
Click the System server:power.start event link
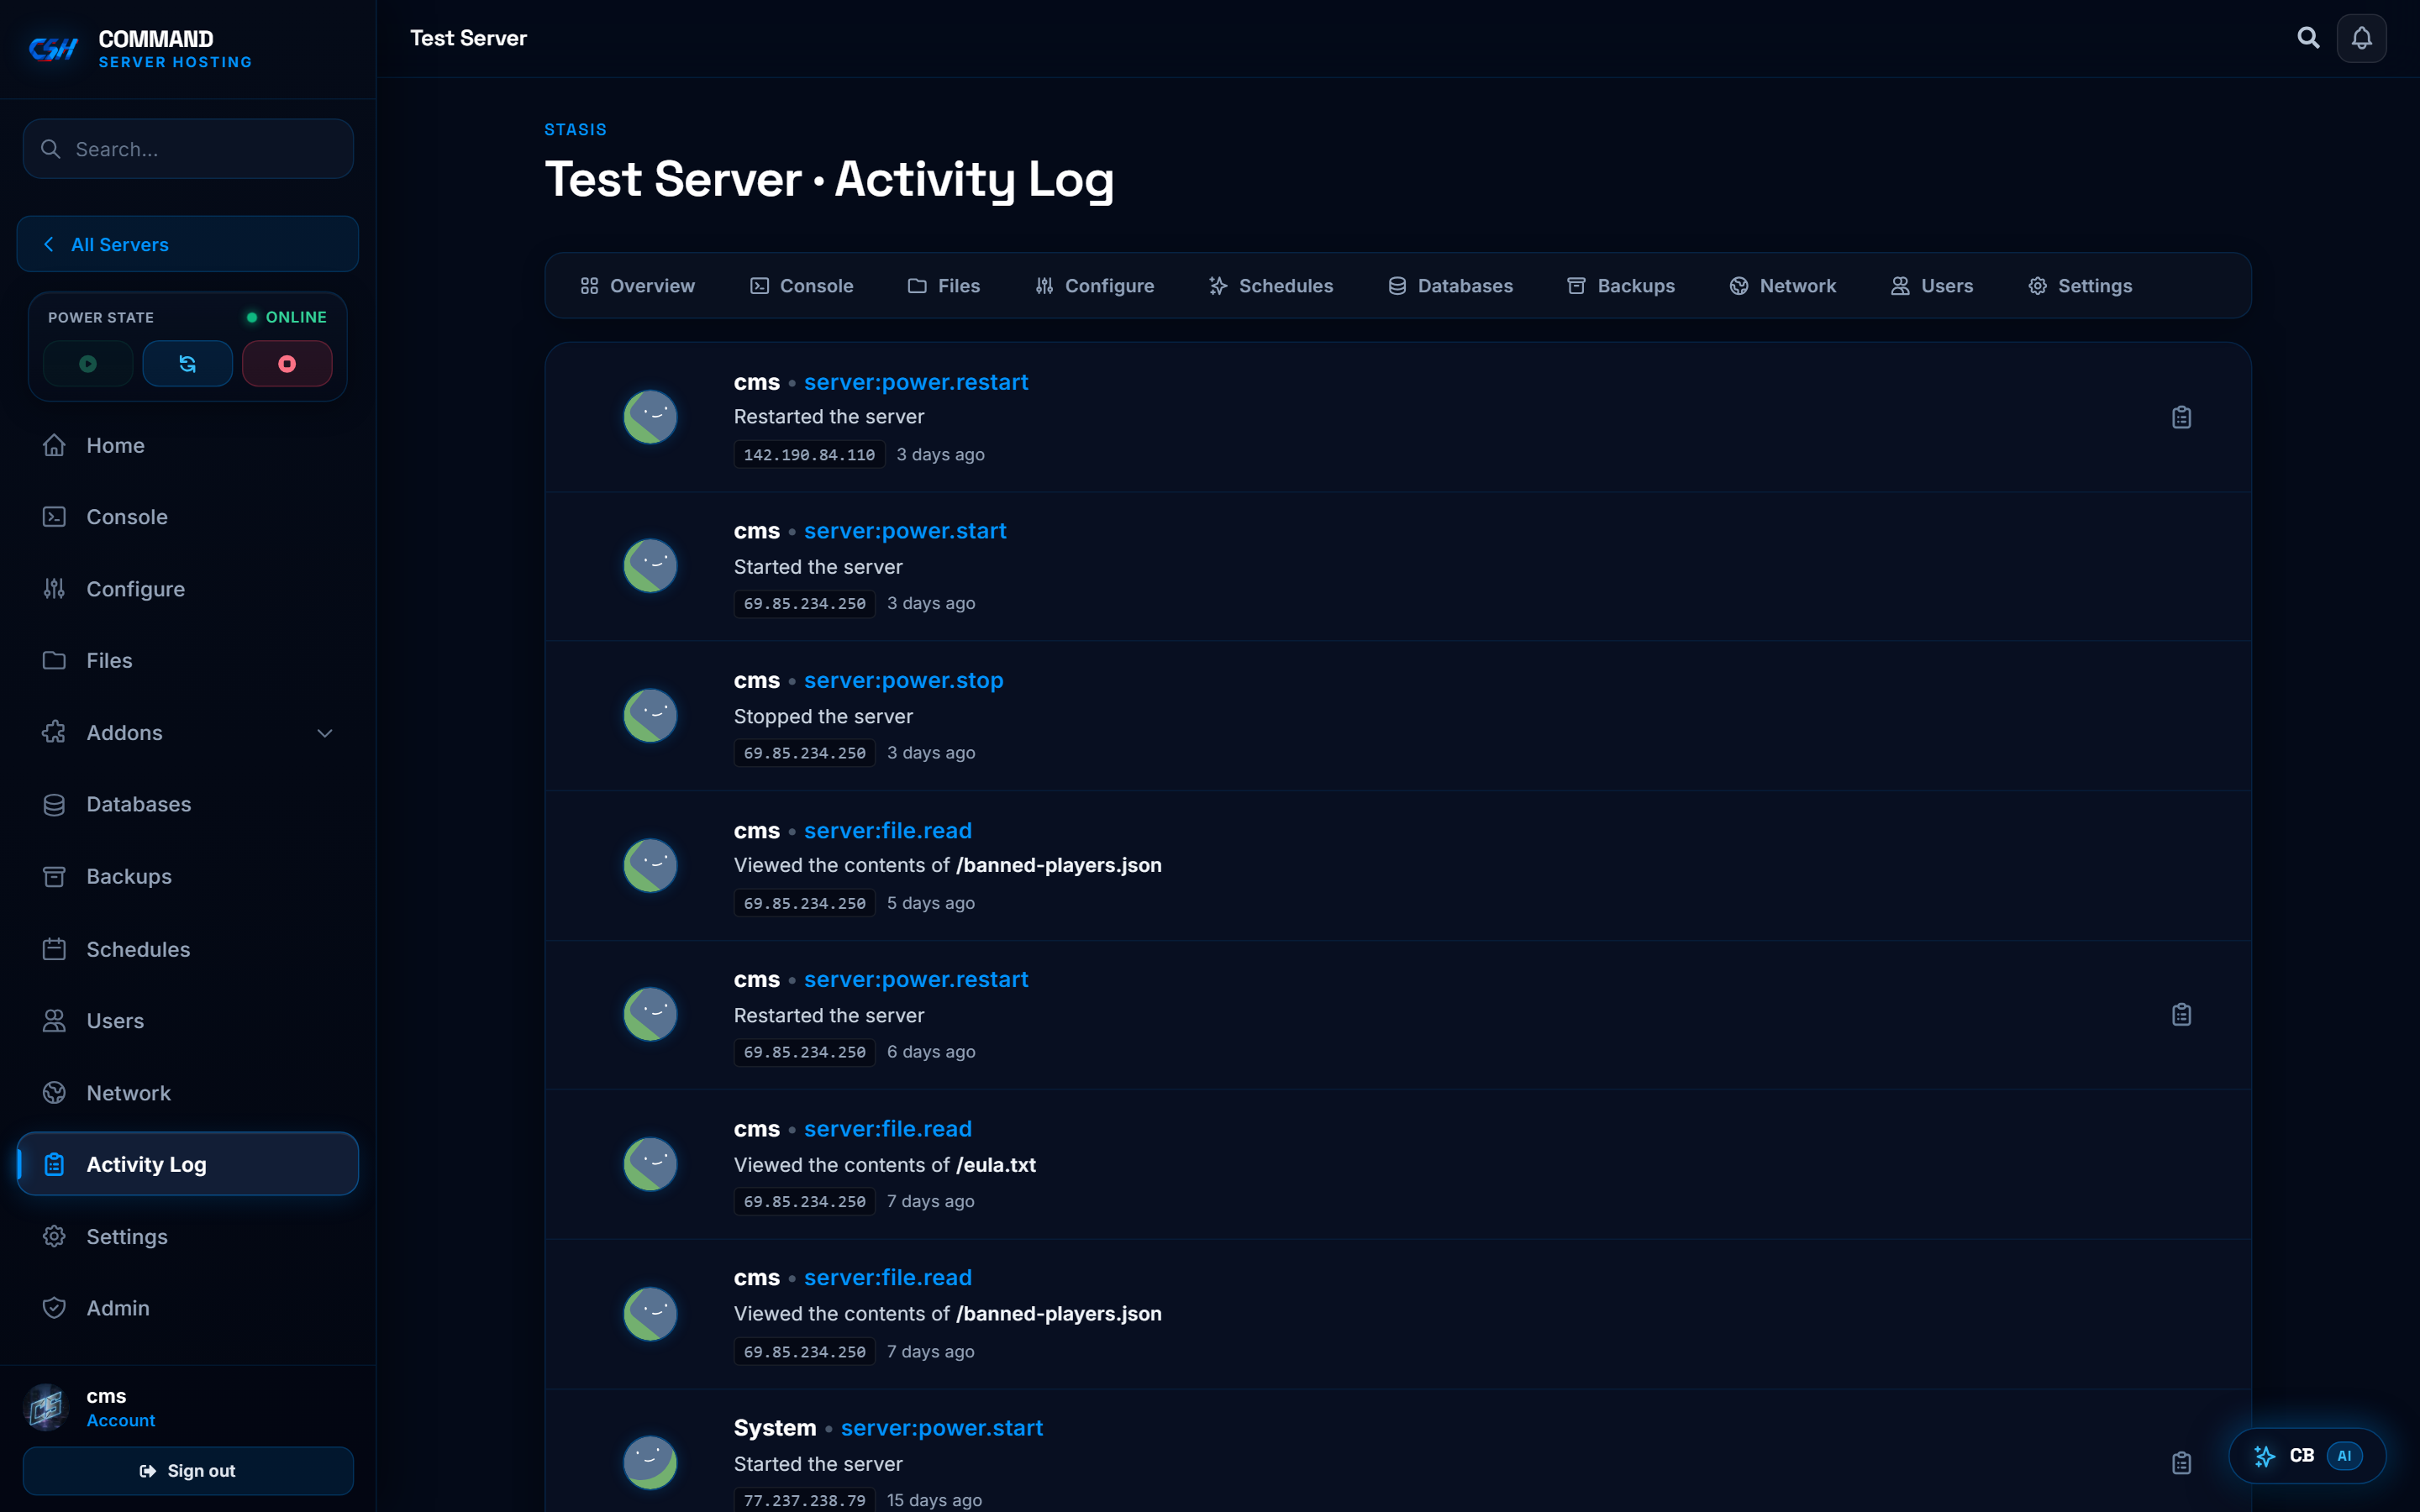941,1428
